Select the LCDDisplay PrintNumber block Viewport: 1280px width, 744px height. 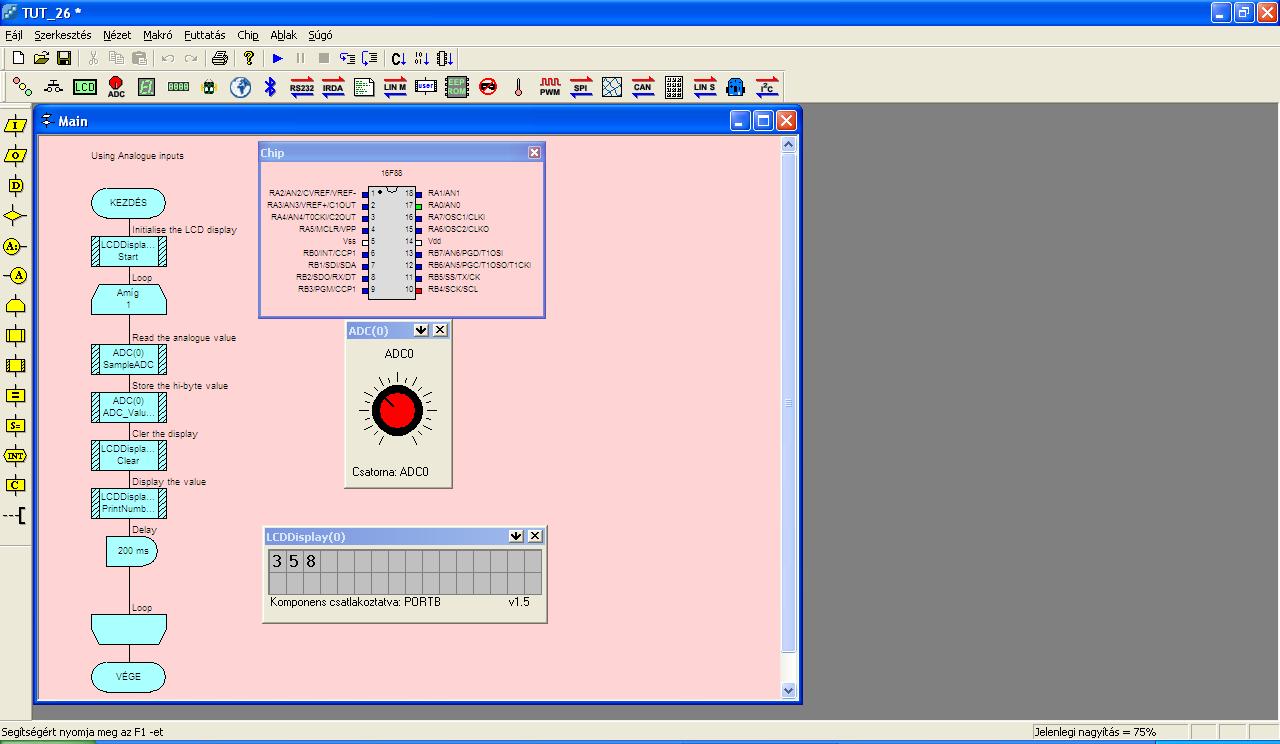click(x=128, y=503)
